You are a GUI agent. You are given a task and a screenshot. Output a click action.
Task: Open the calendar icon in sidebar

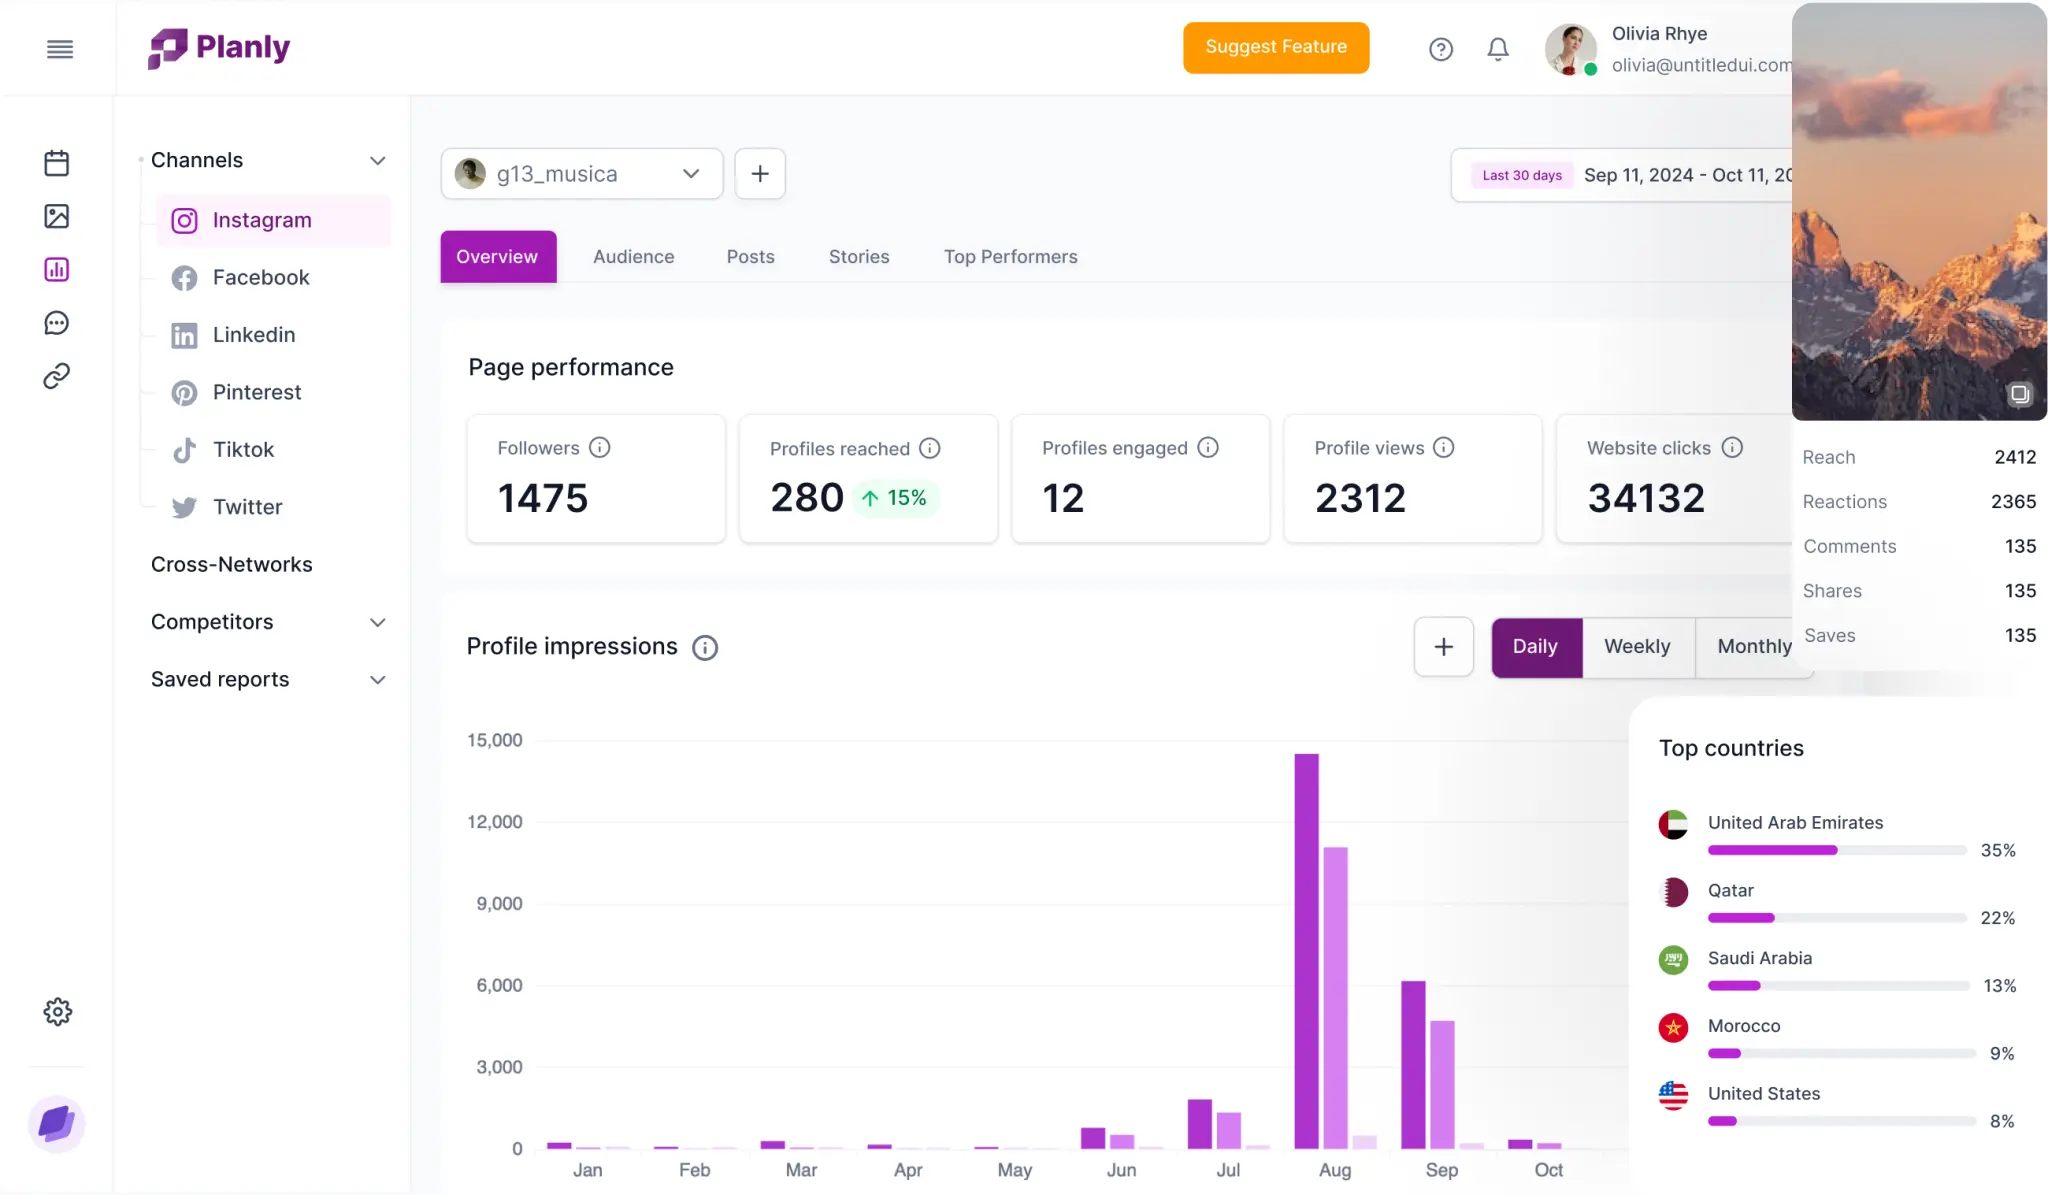57,163
